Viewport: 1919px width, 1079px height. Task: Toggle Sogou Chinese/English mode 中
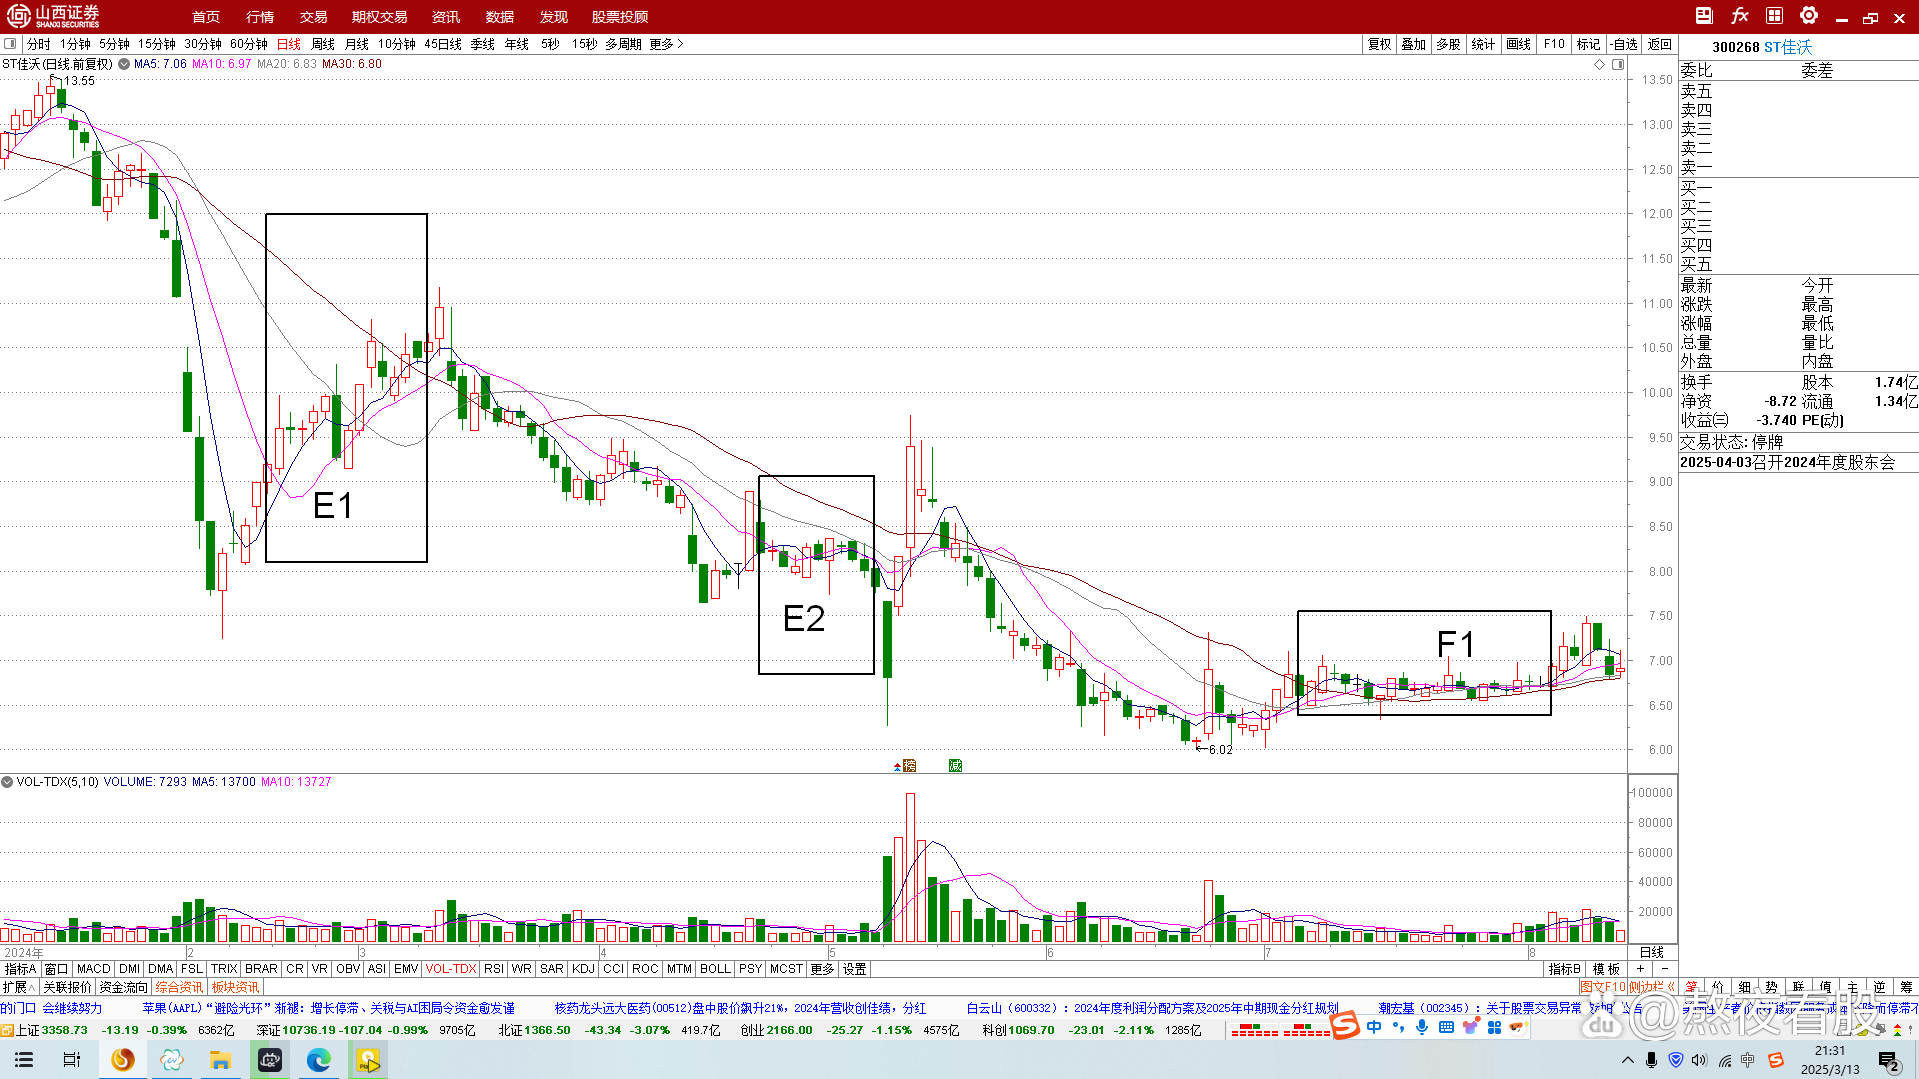[1374, 1027]
